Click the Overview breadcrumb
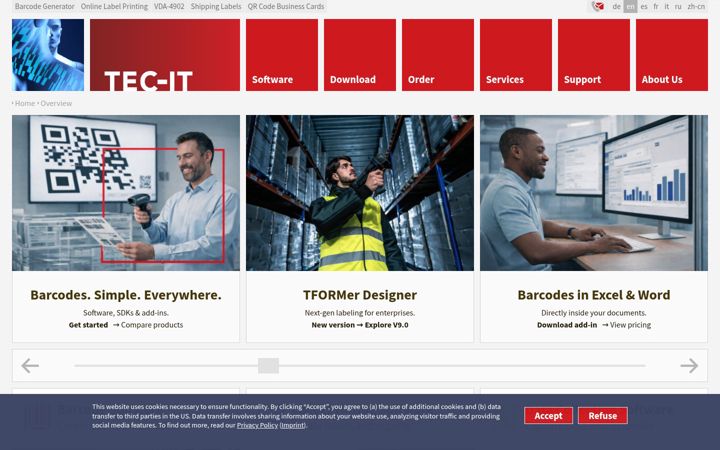 (56, 103)
